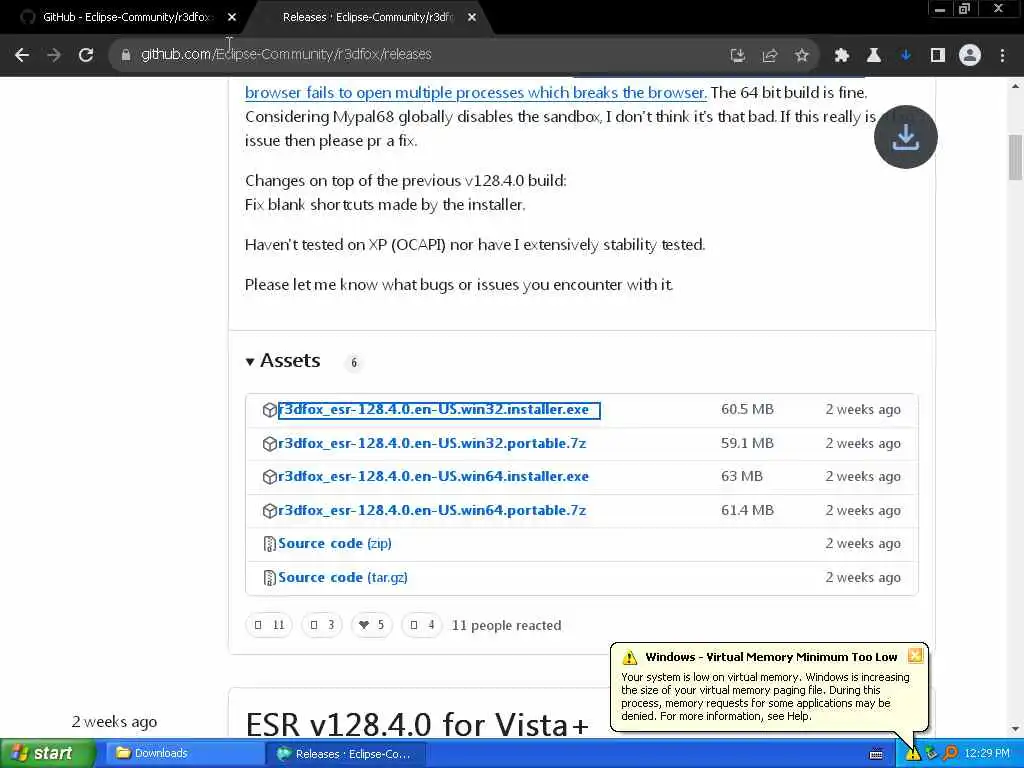
Task: Collapse the Assets section triangle
Action: [x=249, y=362]
